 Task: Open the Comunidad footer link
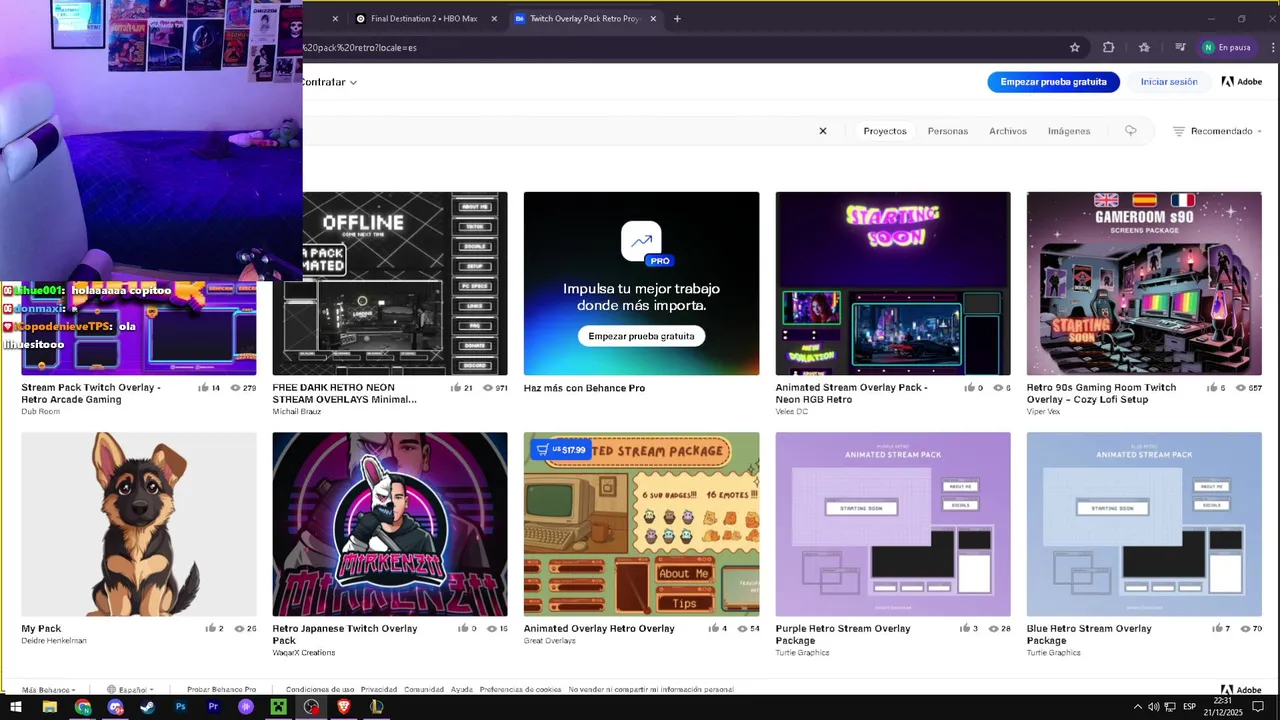(x=424, y=690)
